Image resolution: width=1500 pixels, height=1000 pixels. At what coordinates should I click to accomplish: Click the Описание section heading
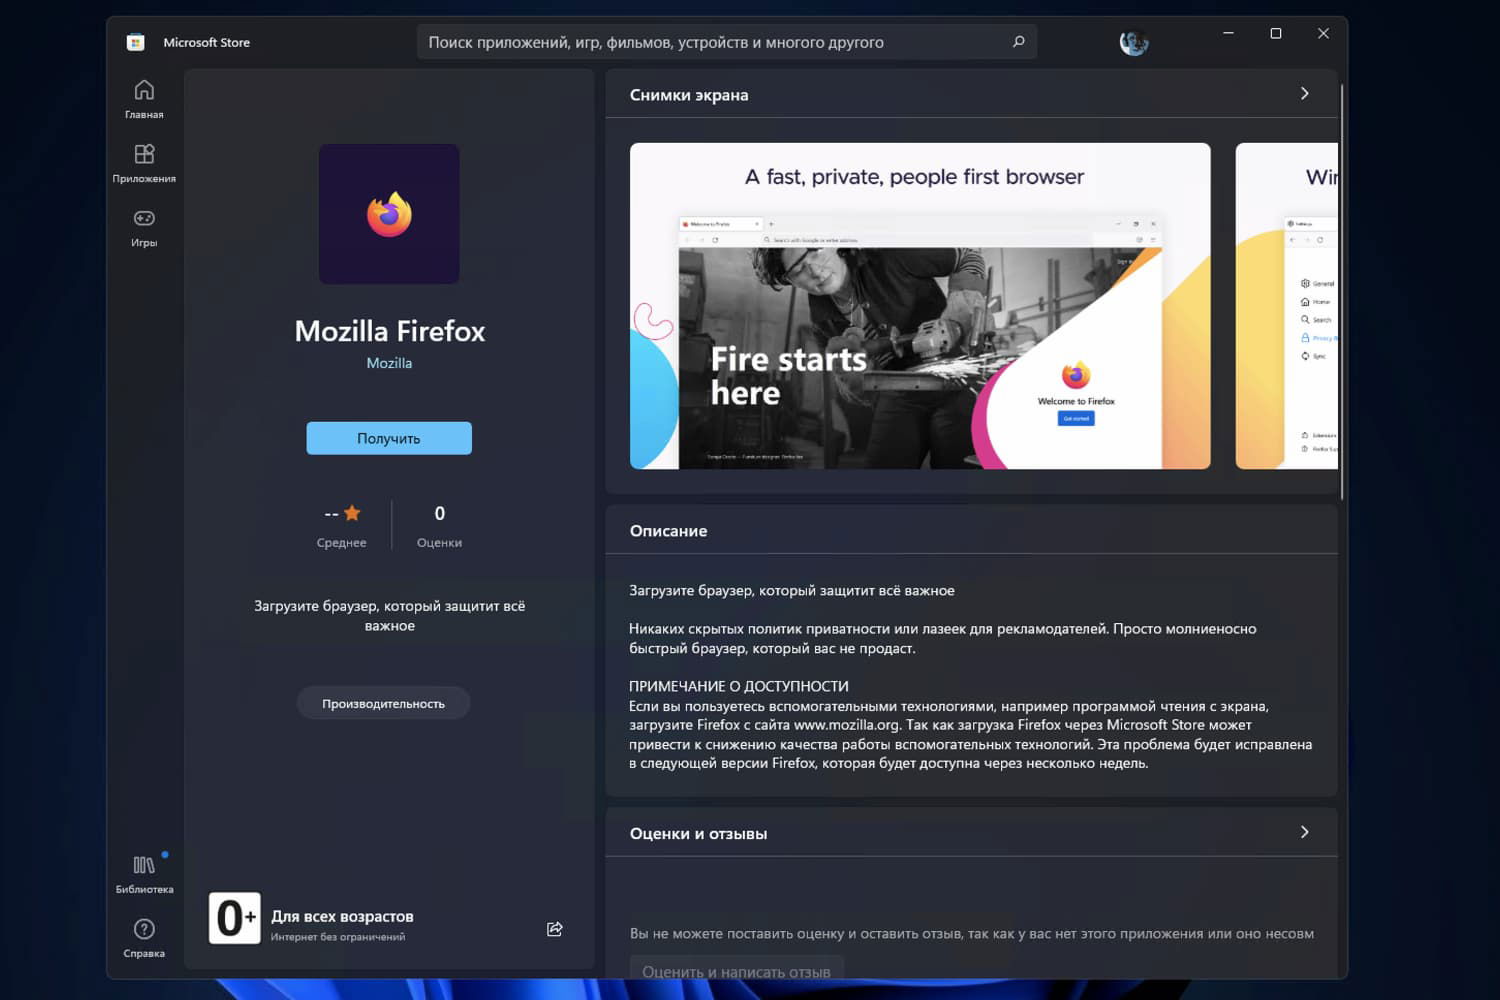click(668, 531)
